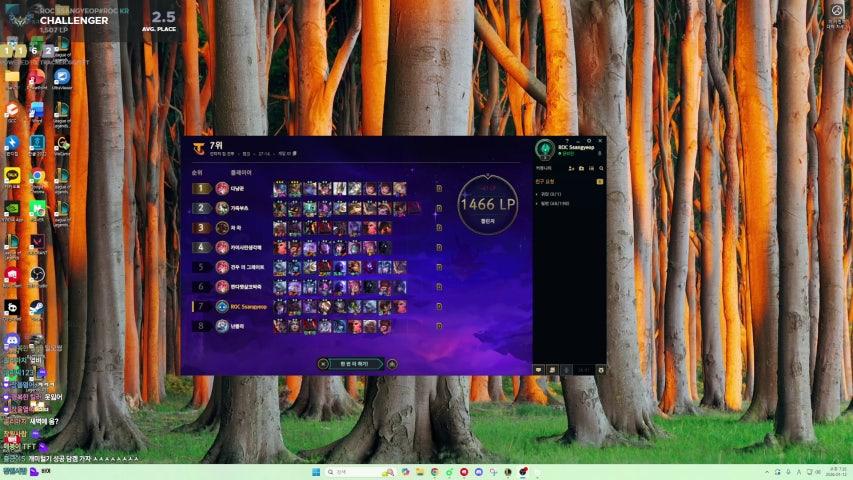The image size is (853, 480).
Task: Open match details icon for rank 1 player
Action: tap(439, 188)
